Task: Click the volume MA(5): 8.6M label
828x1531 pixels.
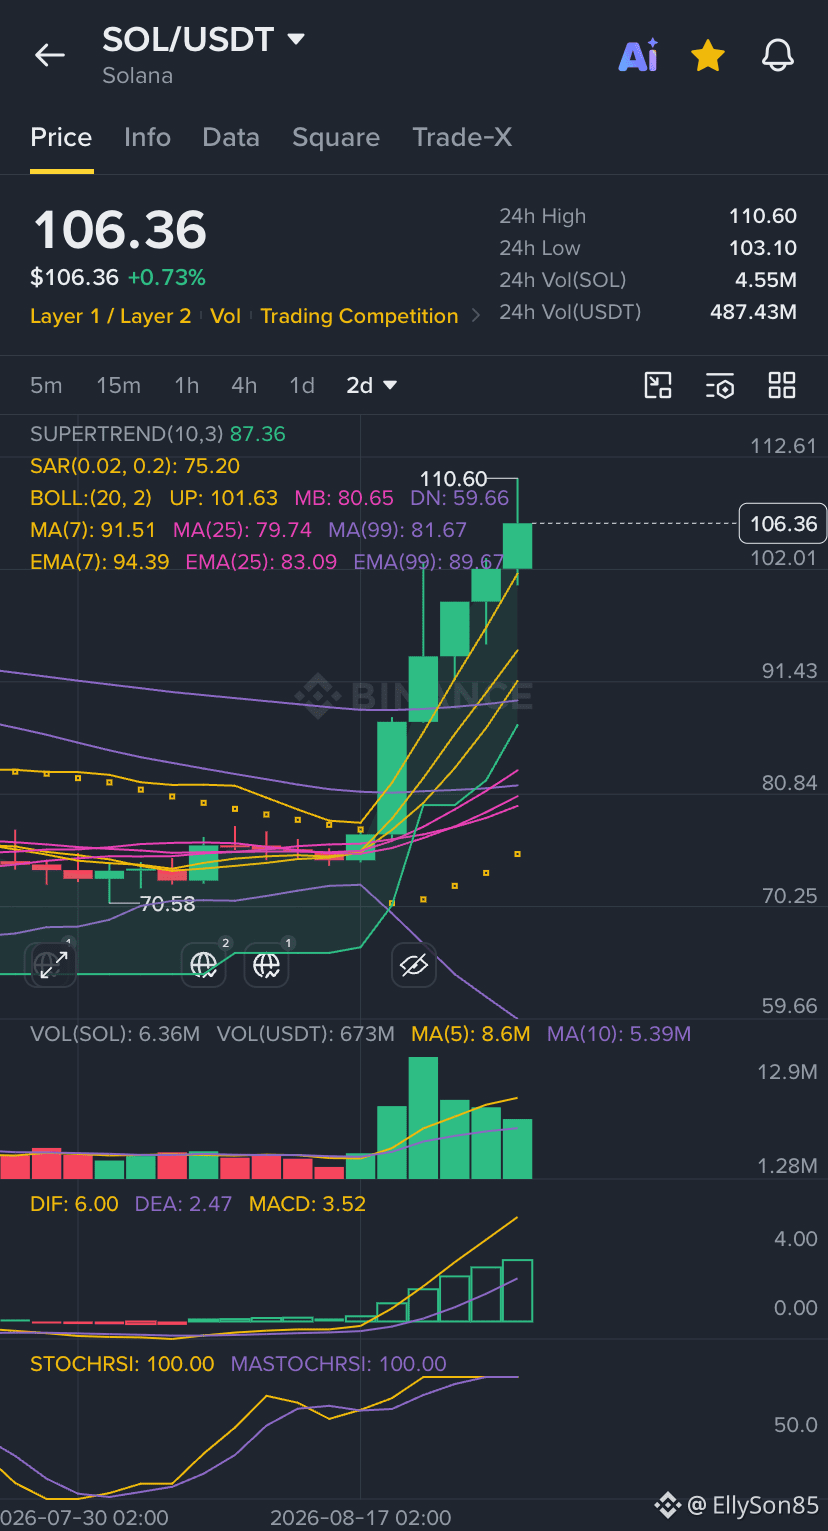Action: click(471, 1034)
